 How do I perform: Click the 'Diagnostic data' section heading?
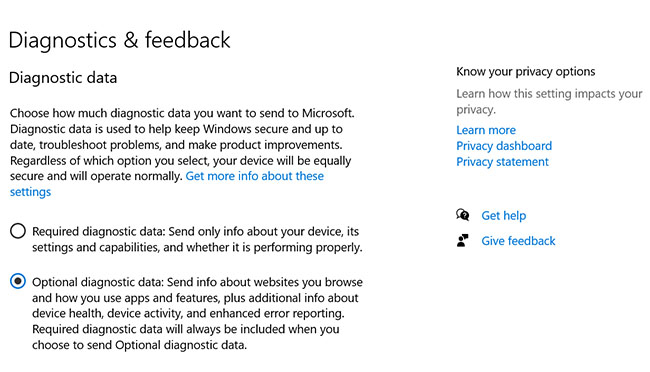63,78
